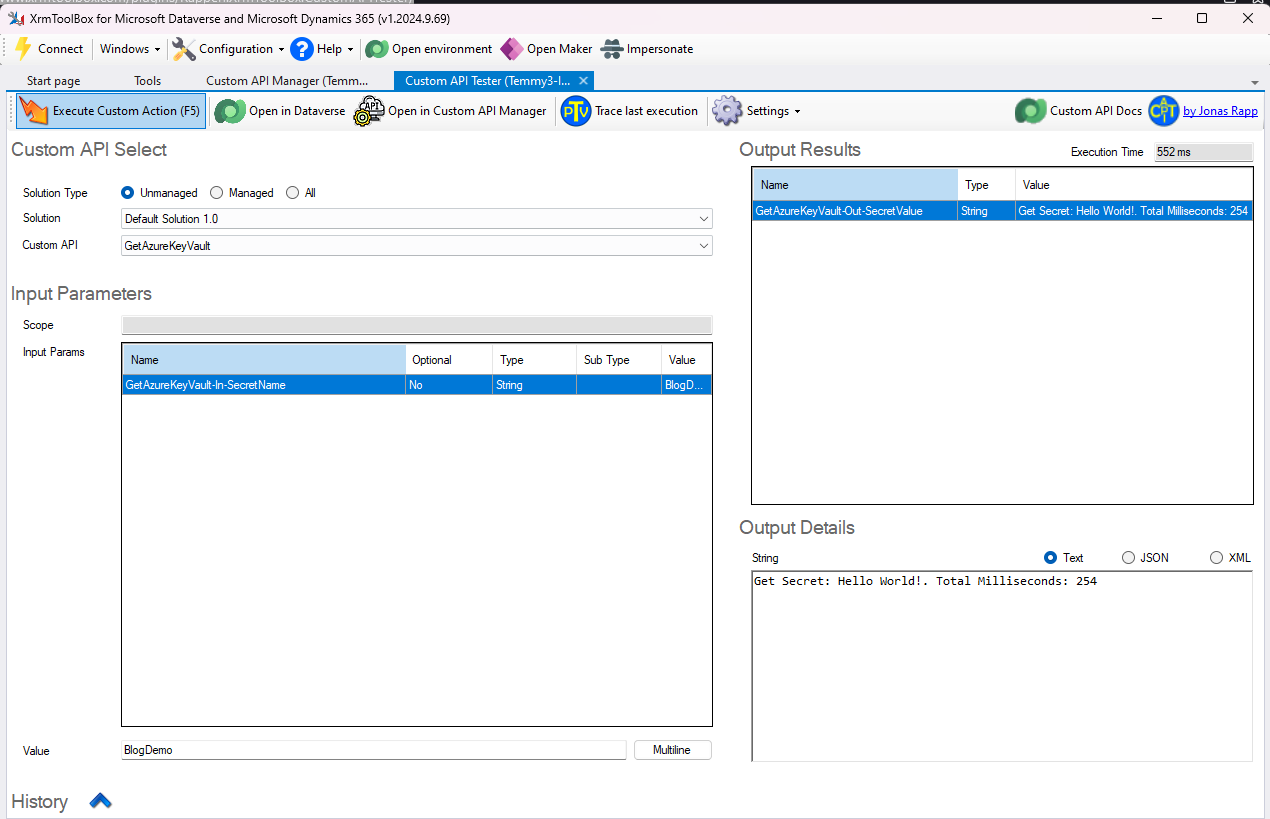Select the Managed solution type radio

coord(216,193)
